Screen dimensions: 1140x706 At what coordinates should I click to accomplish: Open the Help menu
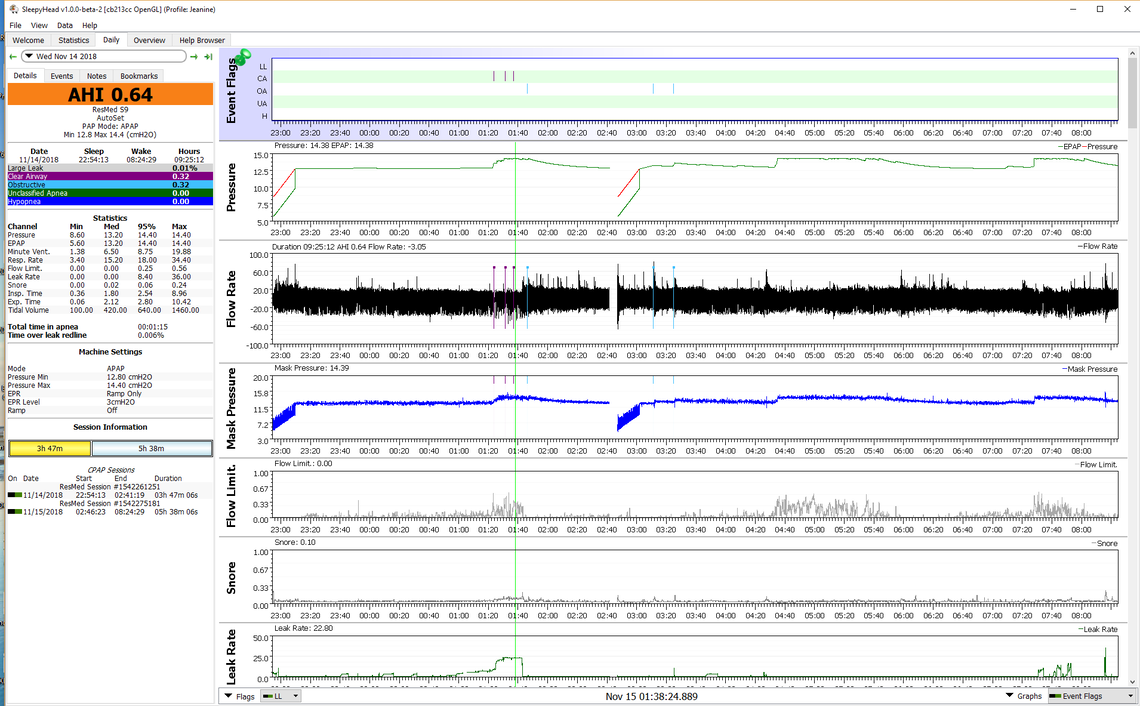[x=89, y=25]
